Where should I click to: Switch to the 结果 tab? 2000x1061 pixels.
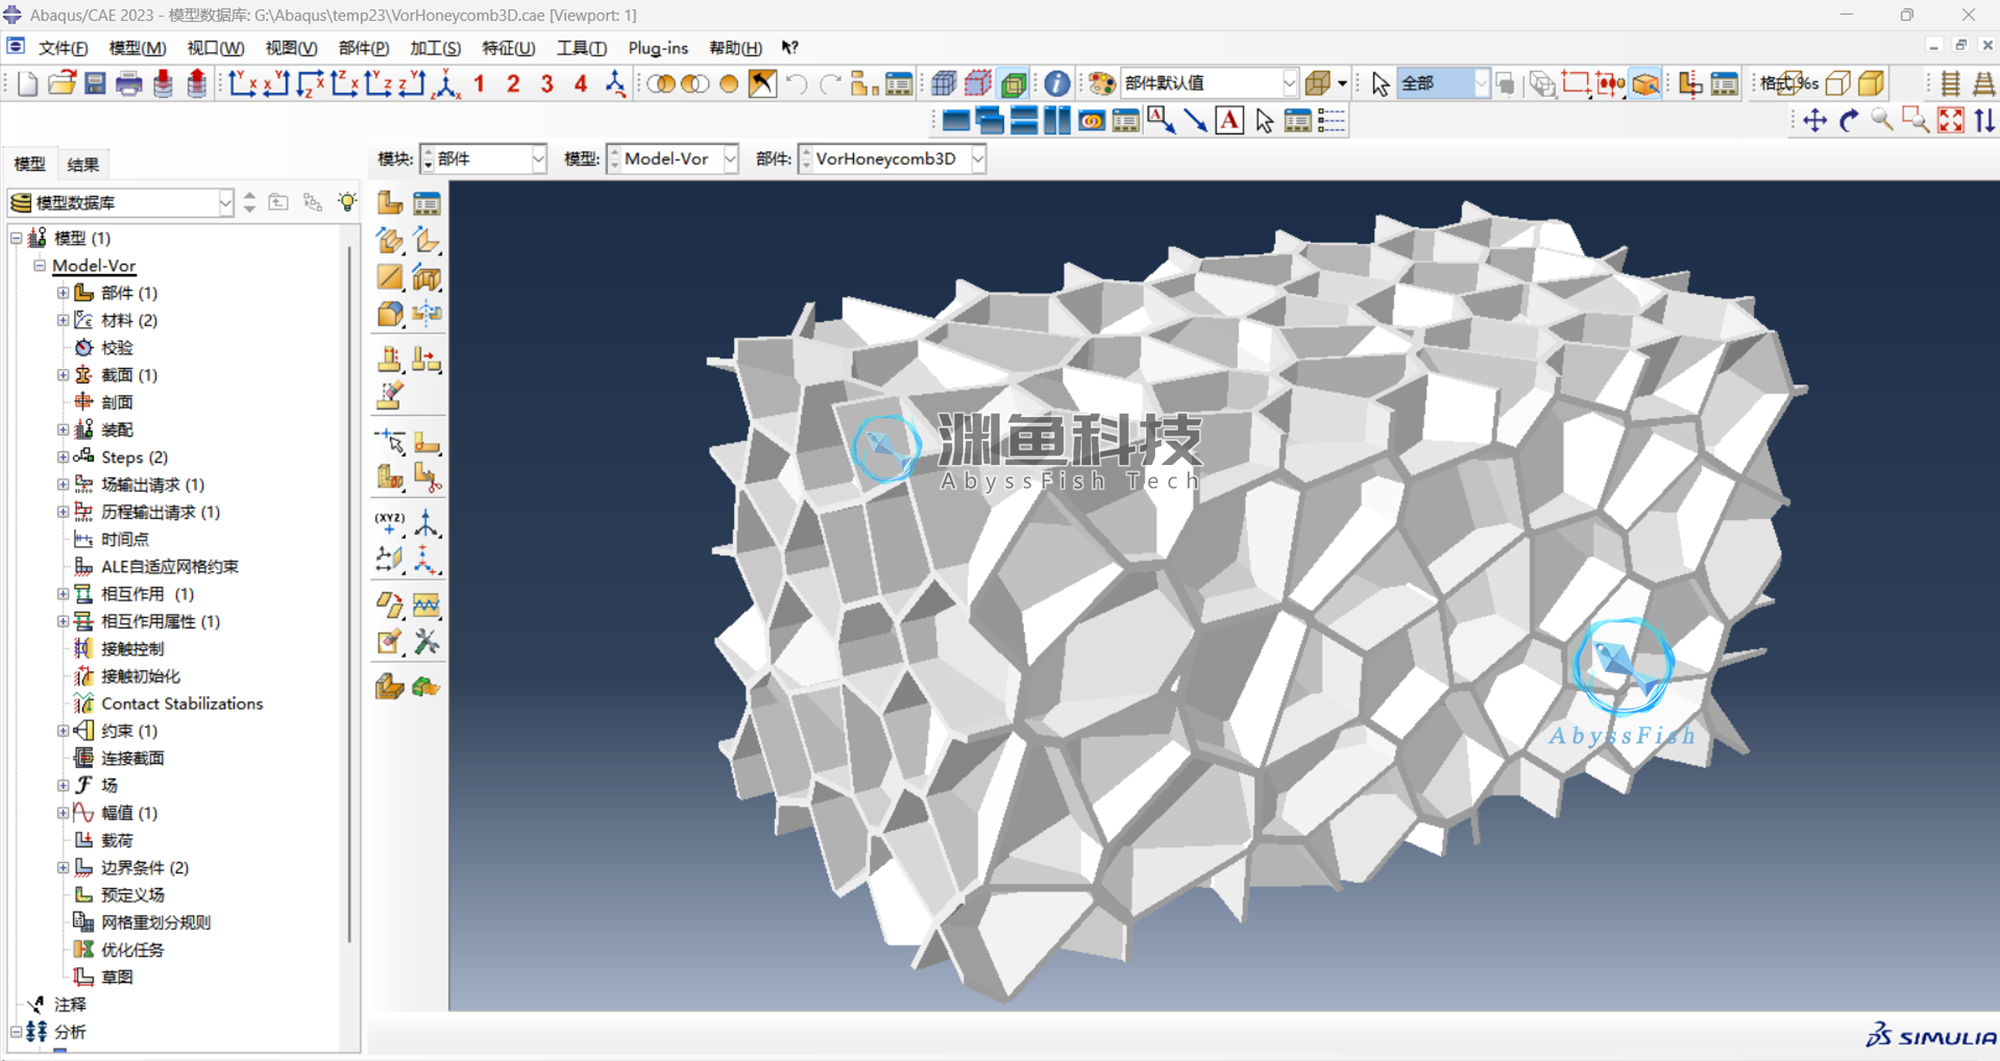click(83, 165)
